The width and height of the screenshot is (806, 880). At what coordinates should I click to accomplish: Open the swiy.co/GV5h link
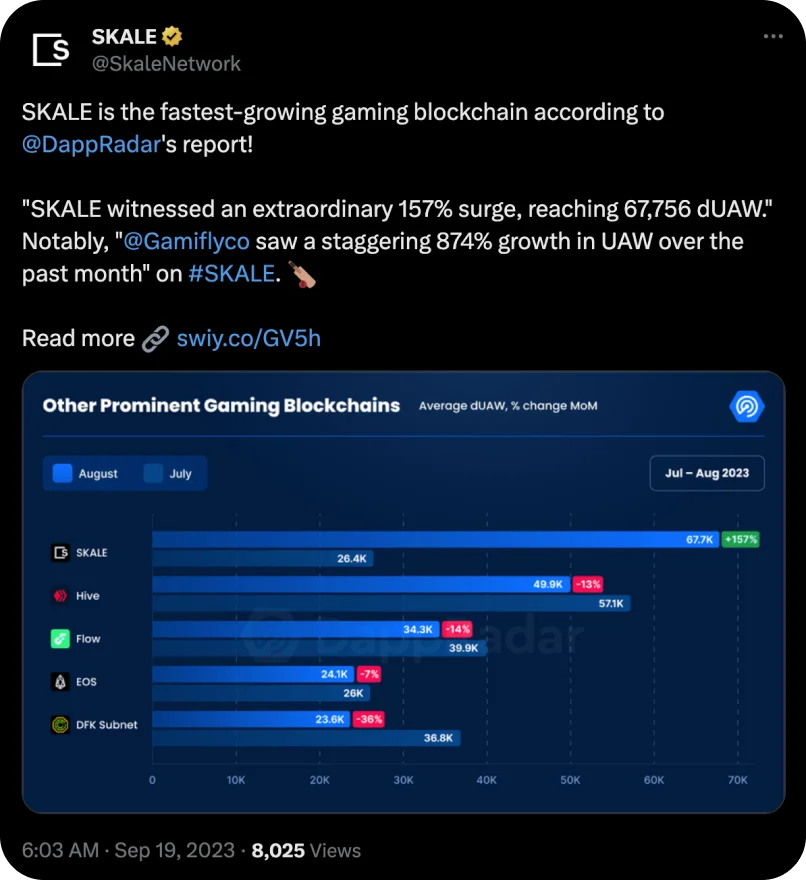tap(249, 339)
